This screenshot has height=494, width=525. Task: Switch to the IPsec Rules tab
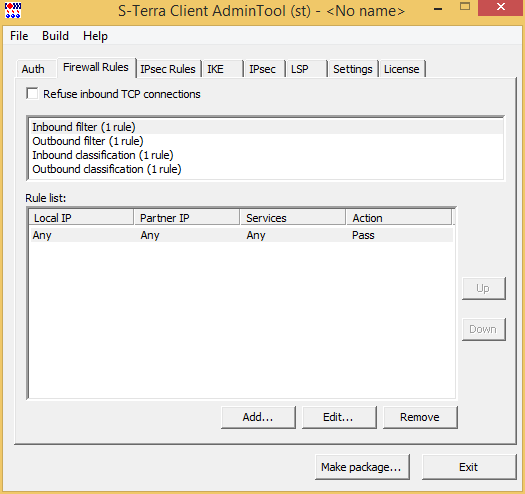[x=168, y=69]
